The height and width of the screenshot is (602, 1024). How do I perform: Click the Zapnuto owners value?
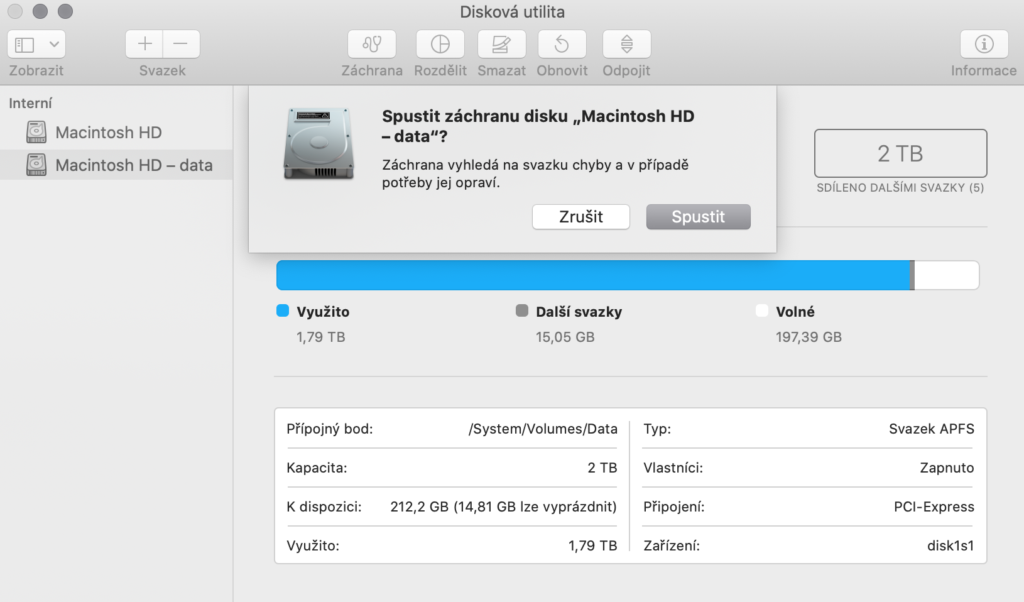pos(947,468)
